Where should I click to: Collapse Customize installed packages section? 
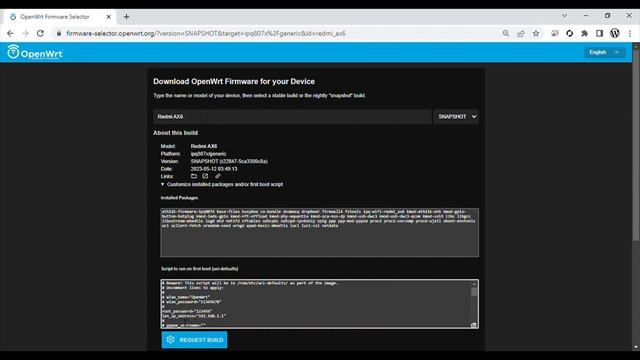coord(222,184)
